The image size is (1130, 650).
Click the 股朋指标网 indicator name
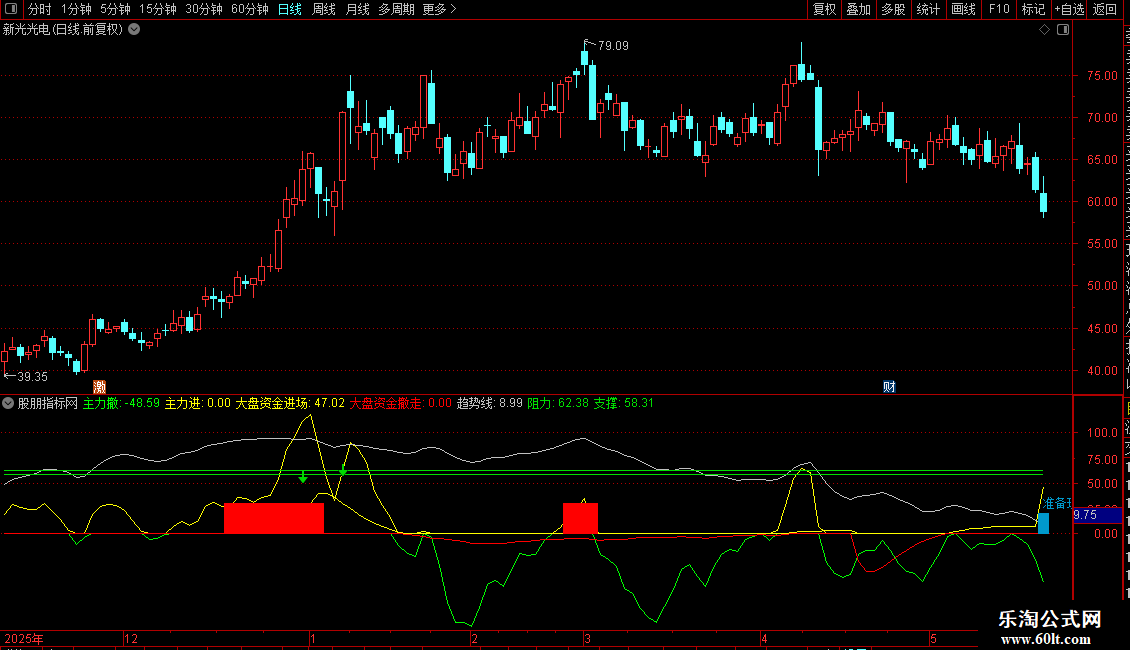point(48,404)
